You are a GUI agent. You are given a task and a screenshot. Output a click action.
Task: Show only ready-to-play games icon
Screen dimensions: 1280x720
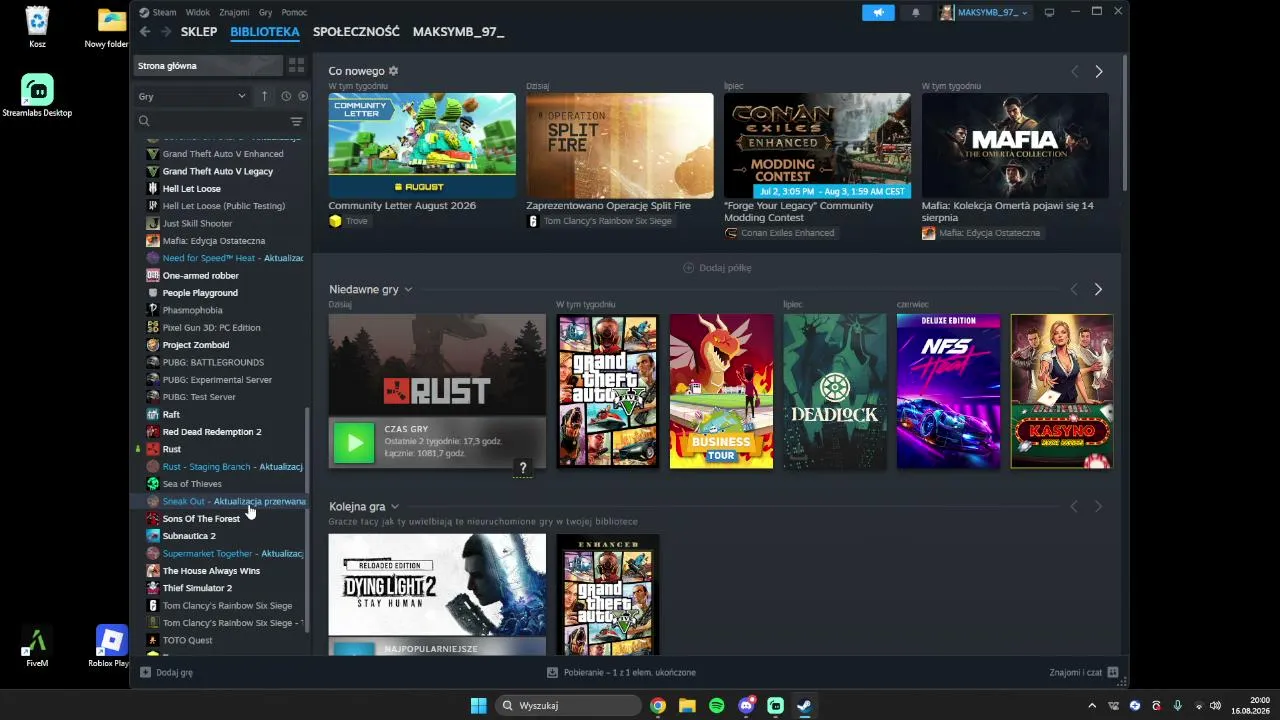click(x=302, y=96)
